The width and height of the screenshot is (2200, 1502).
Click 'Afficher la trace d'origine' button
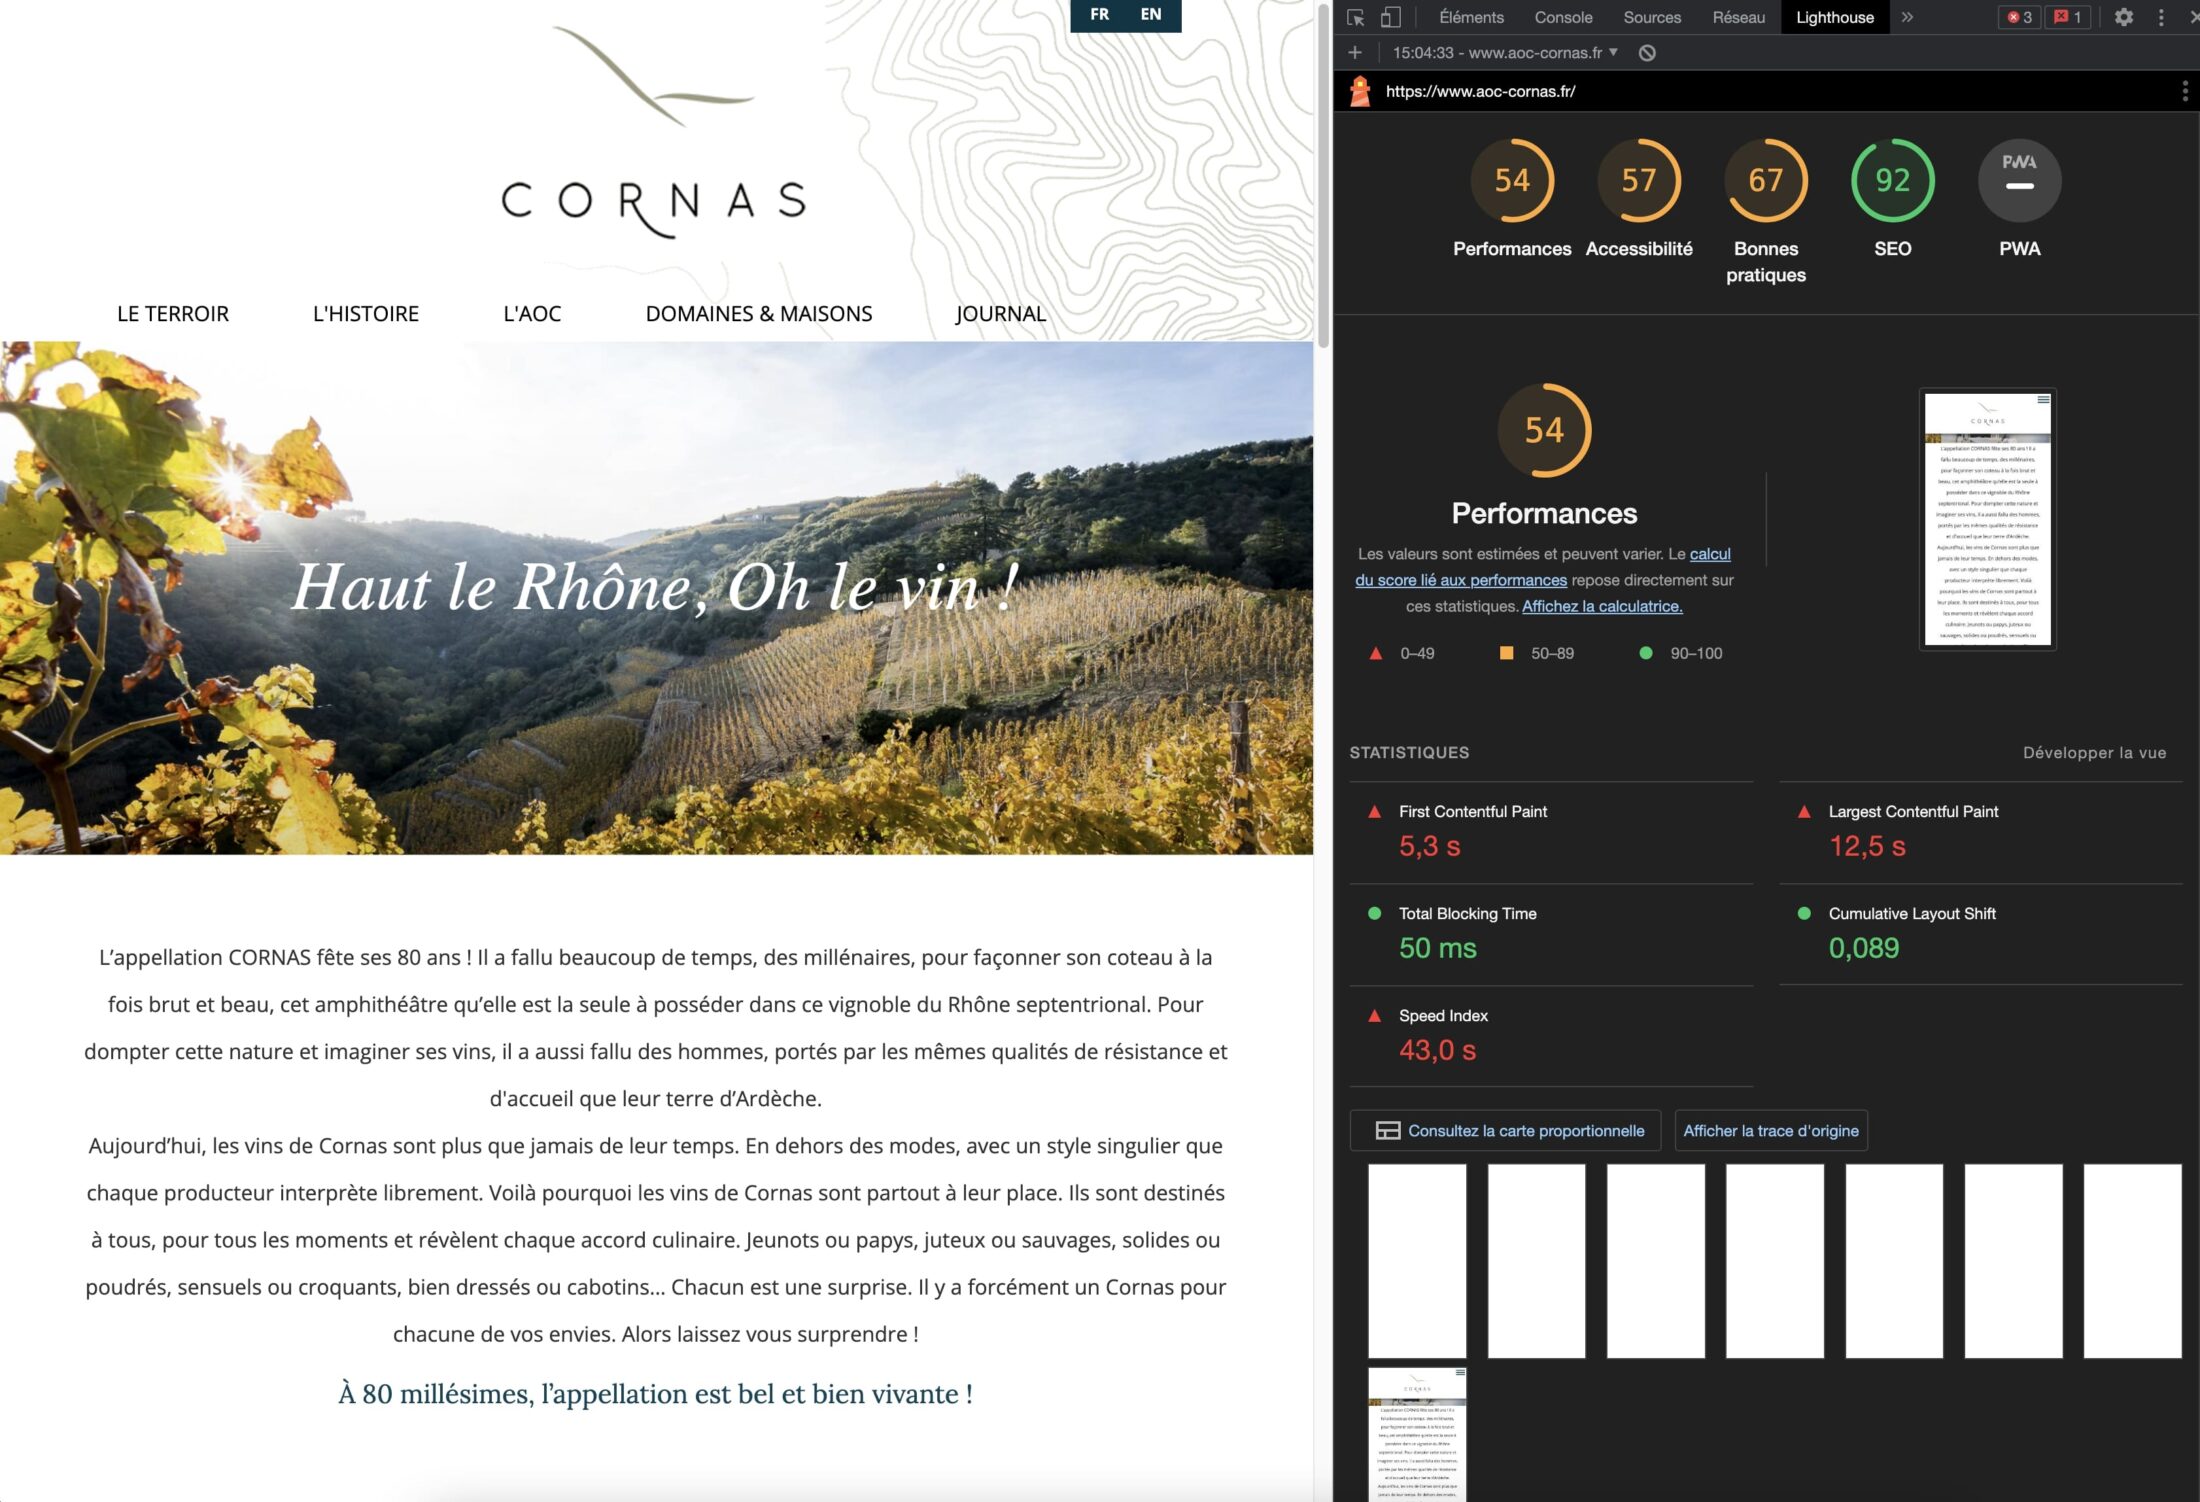1771,1131
